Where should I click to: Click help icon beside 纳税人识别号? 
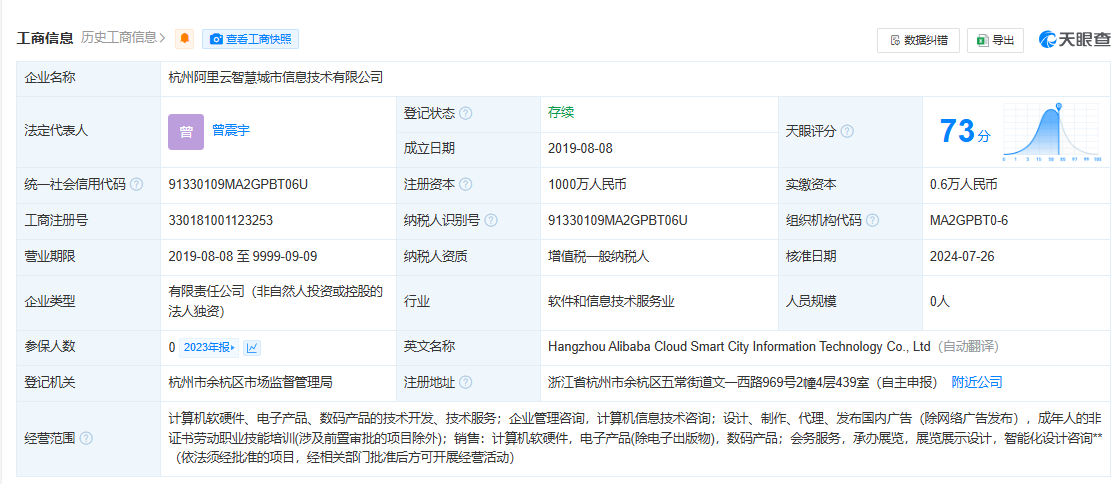(x=491, y=220)
